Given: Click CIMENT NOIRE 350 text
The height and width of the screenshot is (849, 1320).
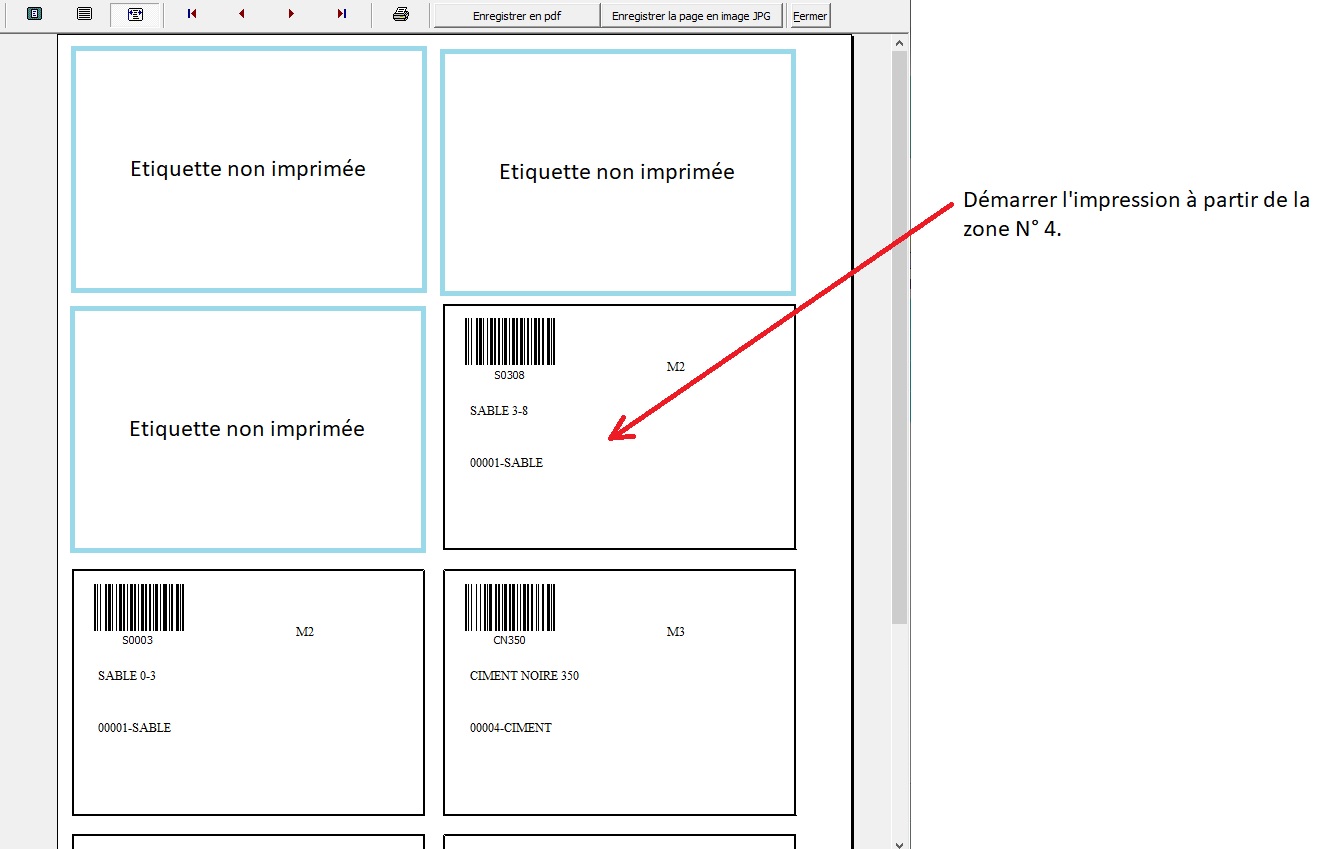Looking at the screenshot, I should tap(524, 676).
